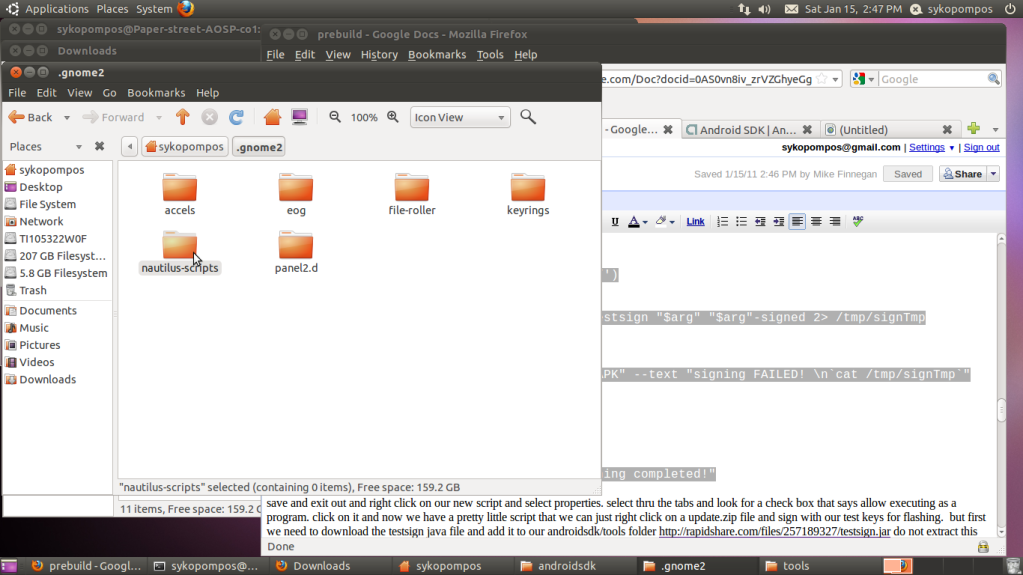
Task: Click the Firefox URL address bar
Action: pyautogui.click(x=707, y=79)
